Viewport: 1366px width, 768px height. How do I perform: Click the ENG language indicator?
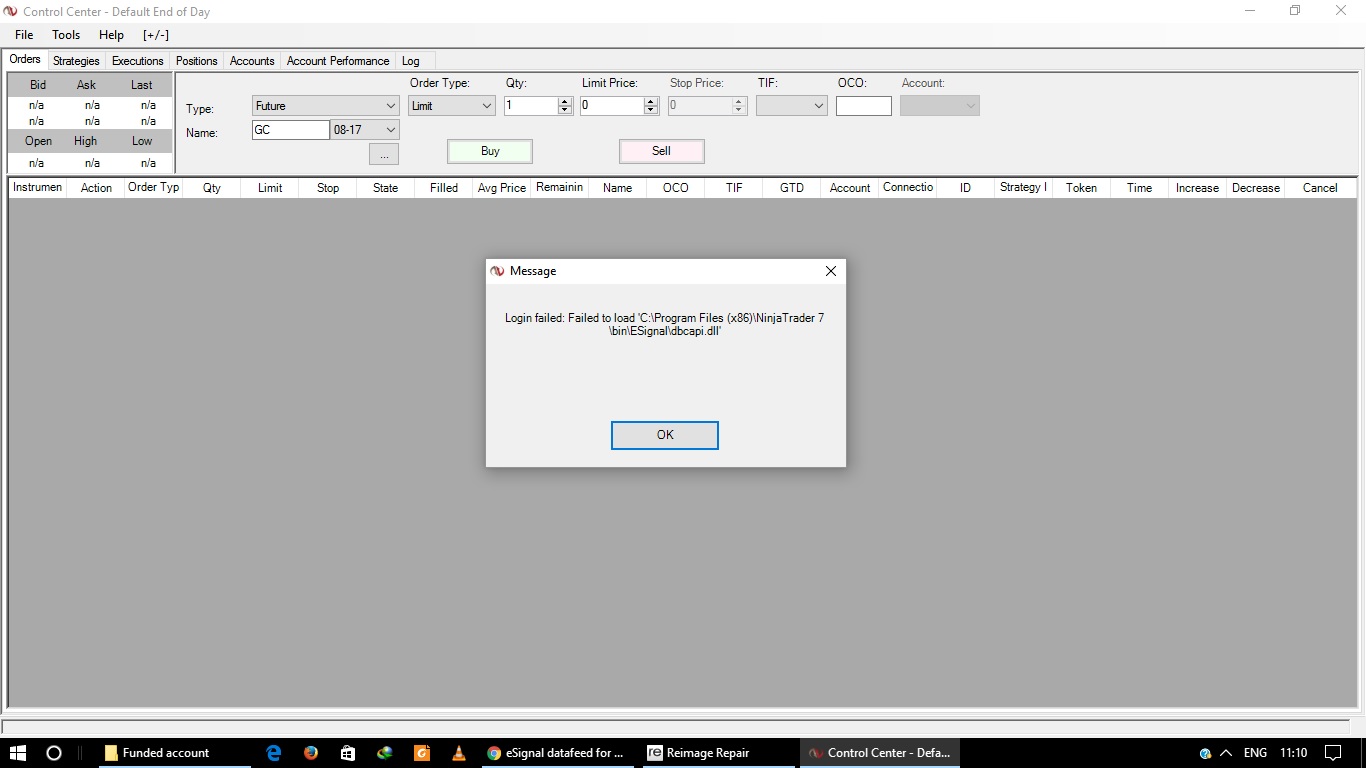click(1255, 753)
